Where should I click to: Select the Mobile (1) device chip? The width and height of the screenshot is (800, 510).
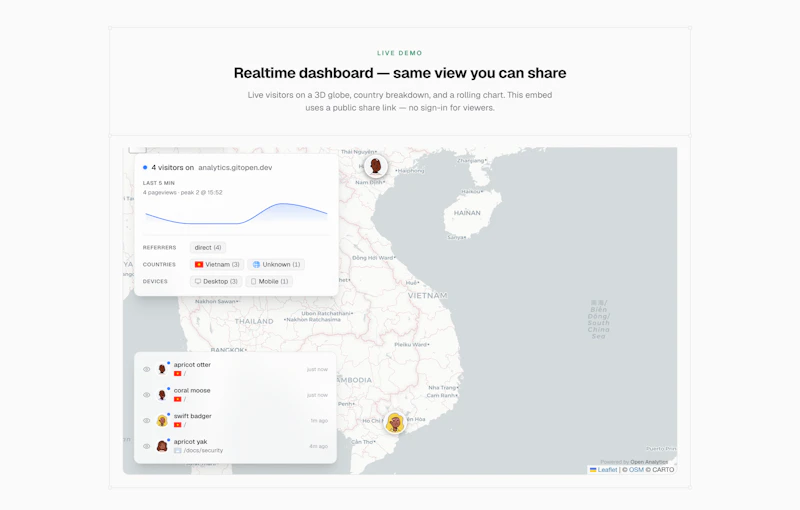(269, 281)
